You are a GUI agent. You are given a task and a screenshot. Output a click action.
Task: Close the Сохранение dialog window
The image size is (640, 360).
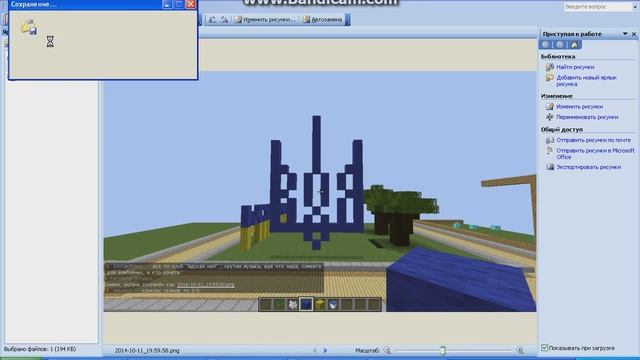tap(191, 4)
